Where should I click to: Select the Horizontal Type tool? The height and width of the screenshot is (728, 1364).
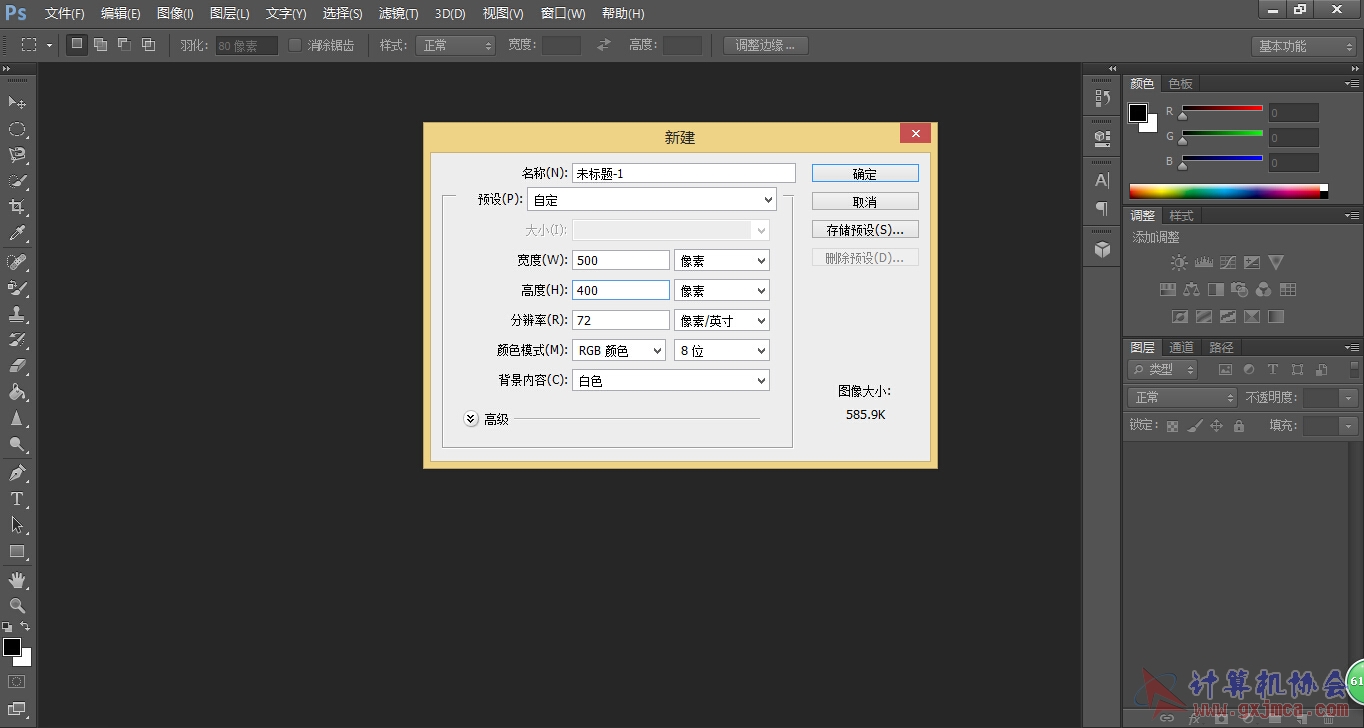[x=17, y=499]
